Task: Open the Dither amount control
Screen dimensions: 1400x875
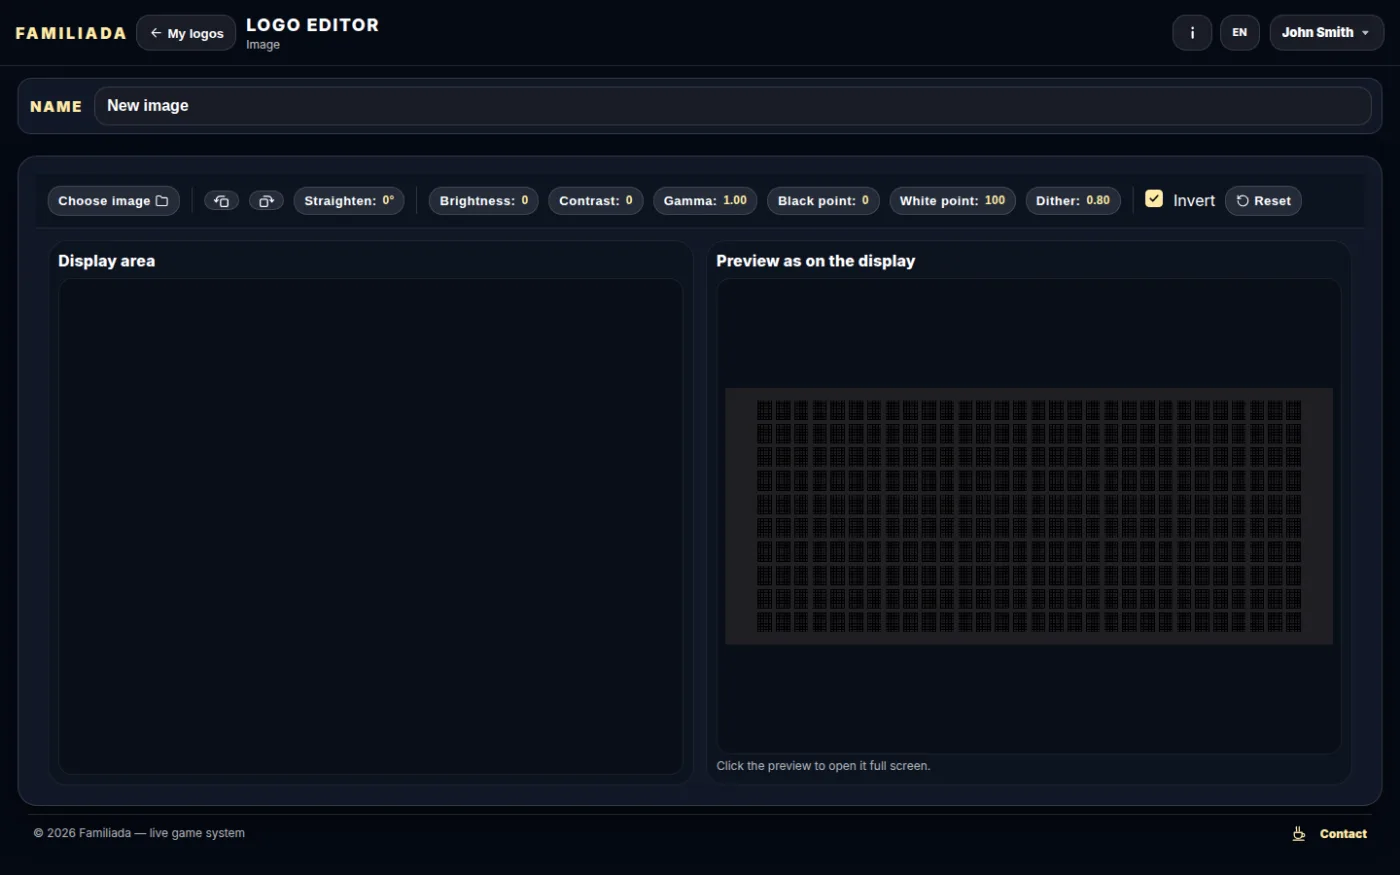Action: pos(1073,201)
